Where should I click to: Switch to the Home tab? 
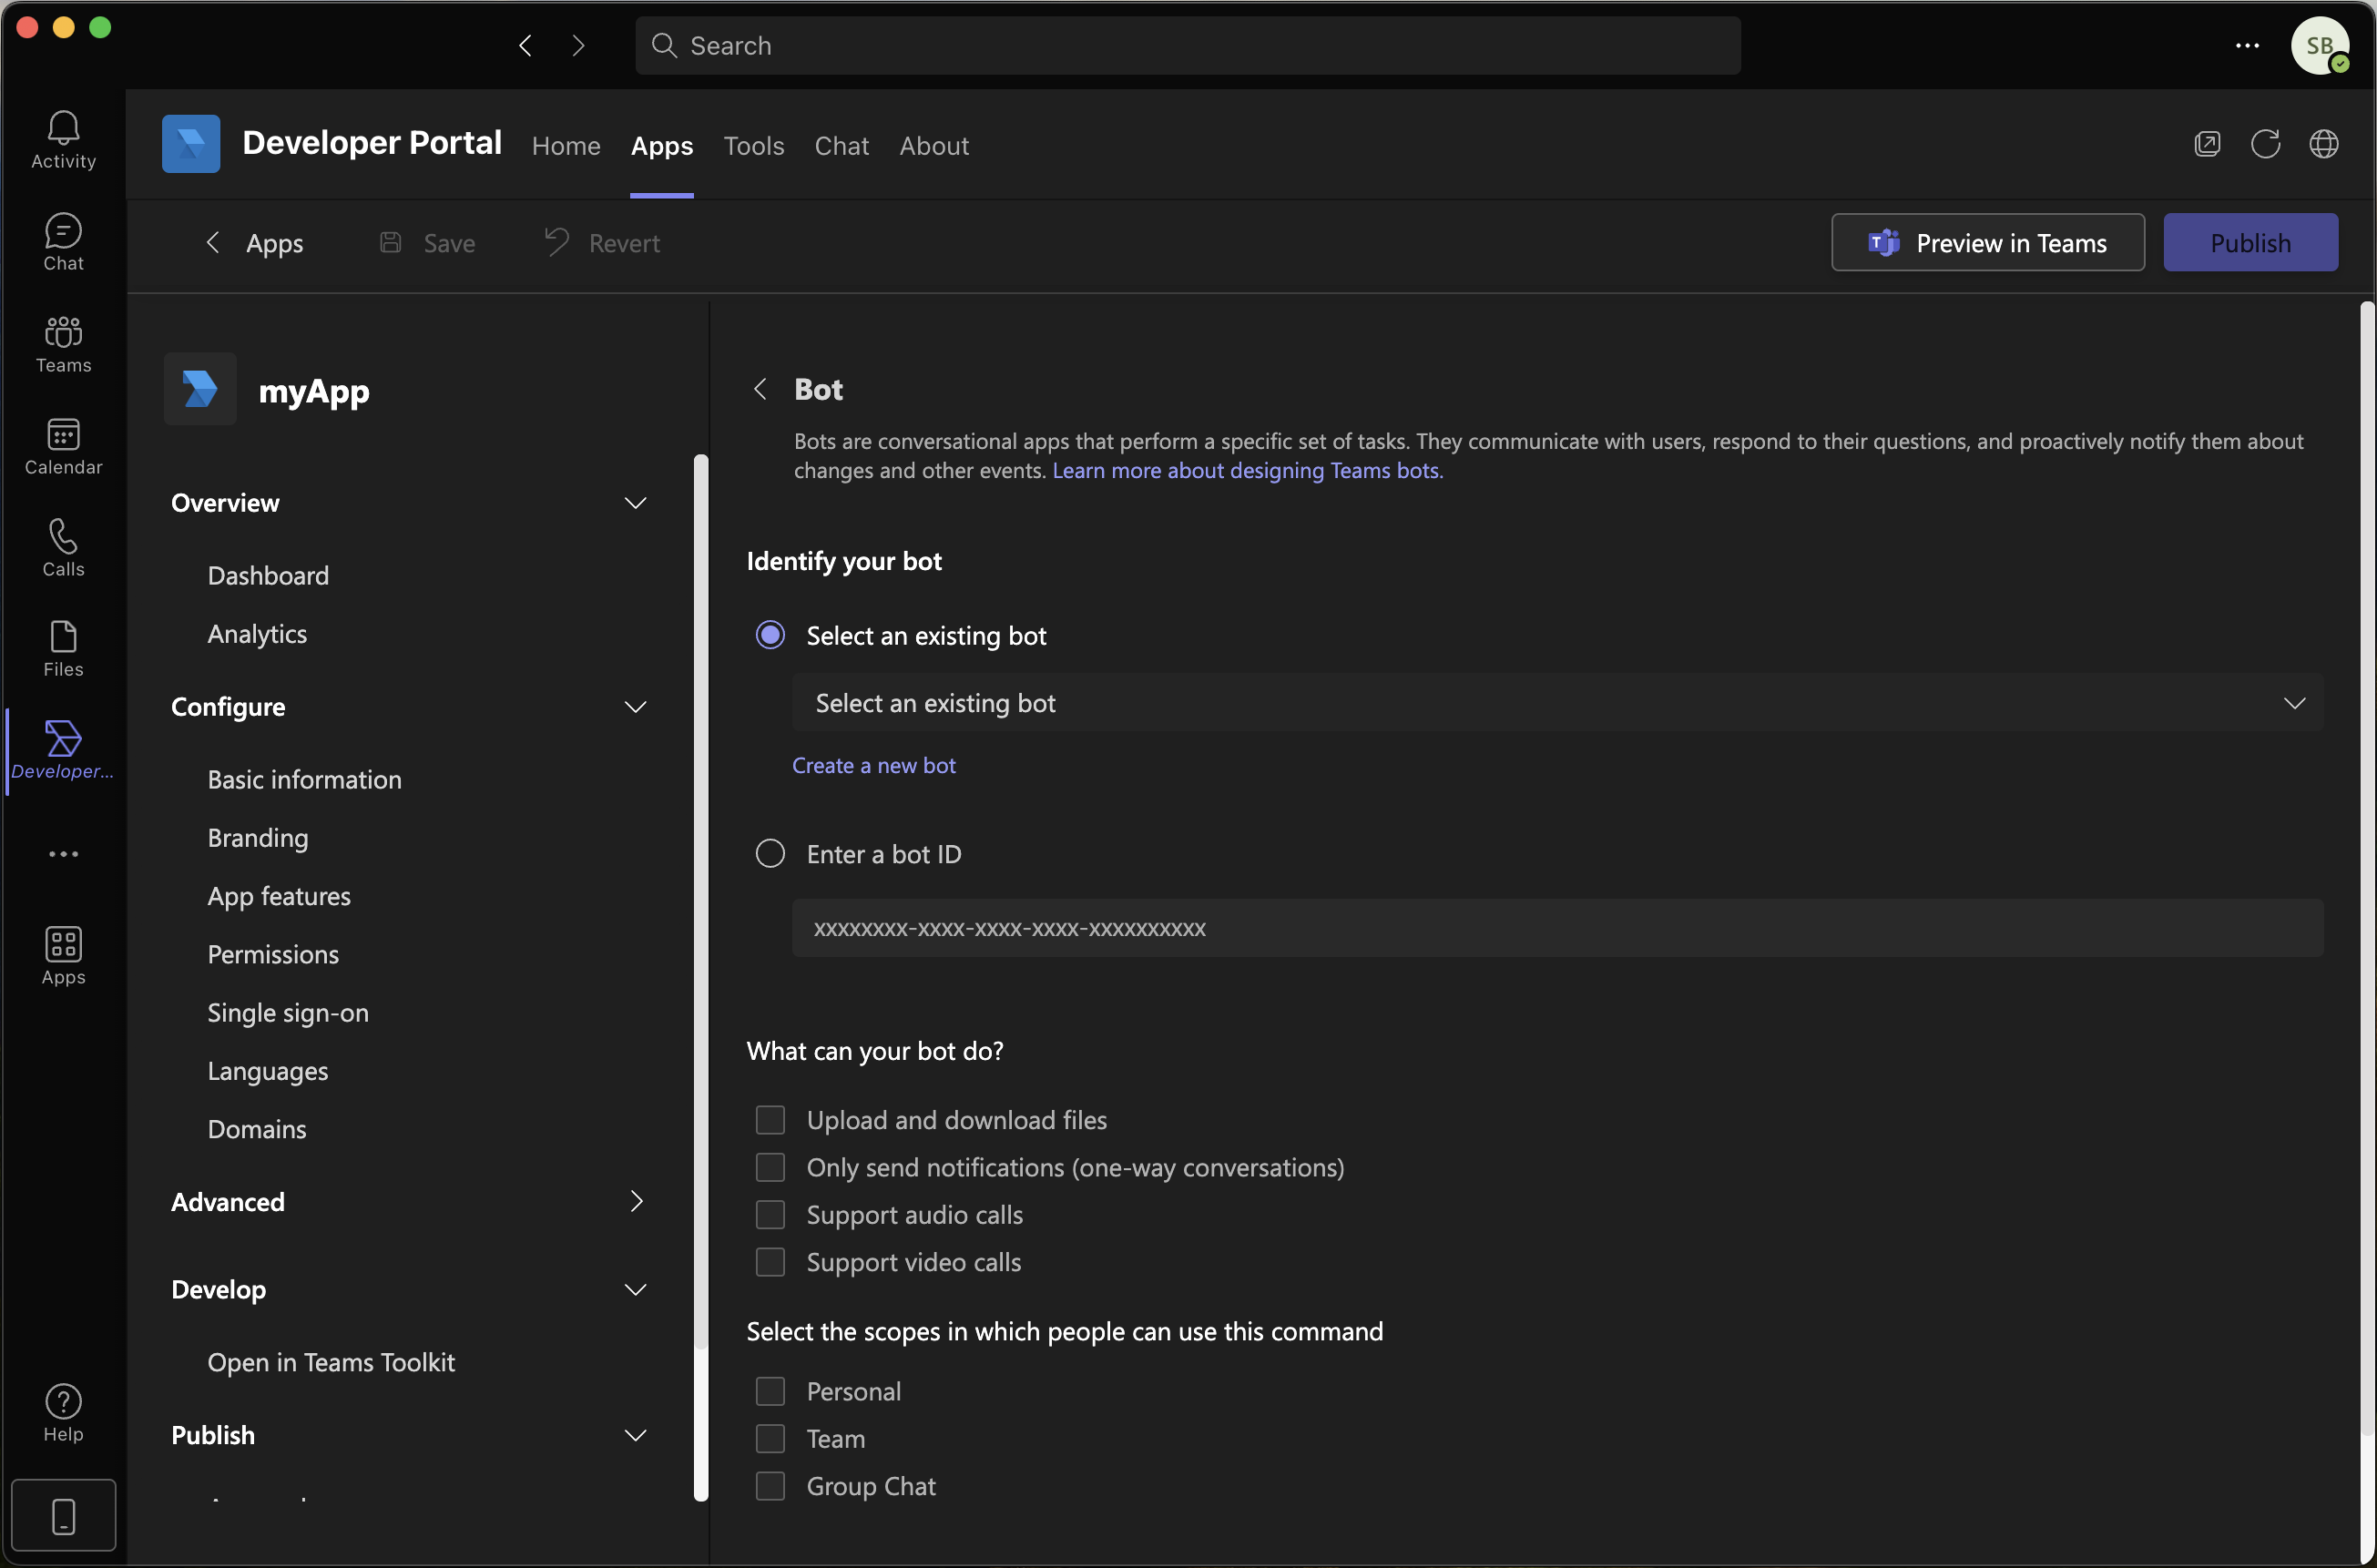point(566,145)
